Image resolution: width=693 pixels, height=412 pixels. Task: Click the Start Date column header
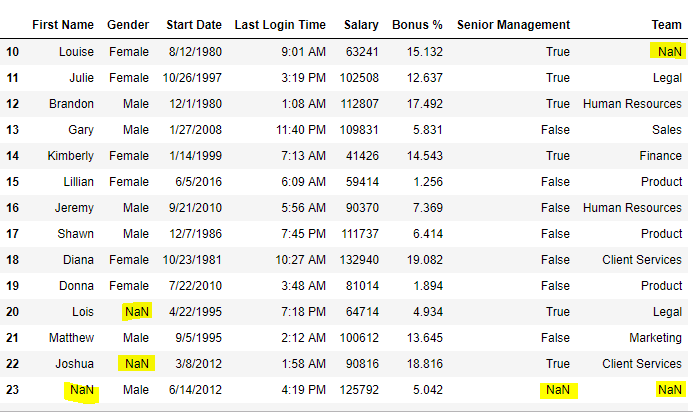click(192, 24)
